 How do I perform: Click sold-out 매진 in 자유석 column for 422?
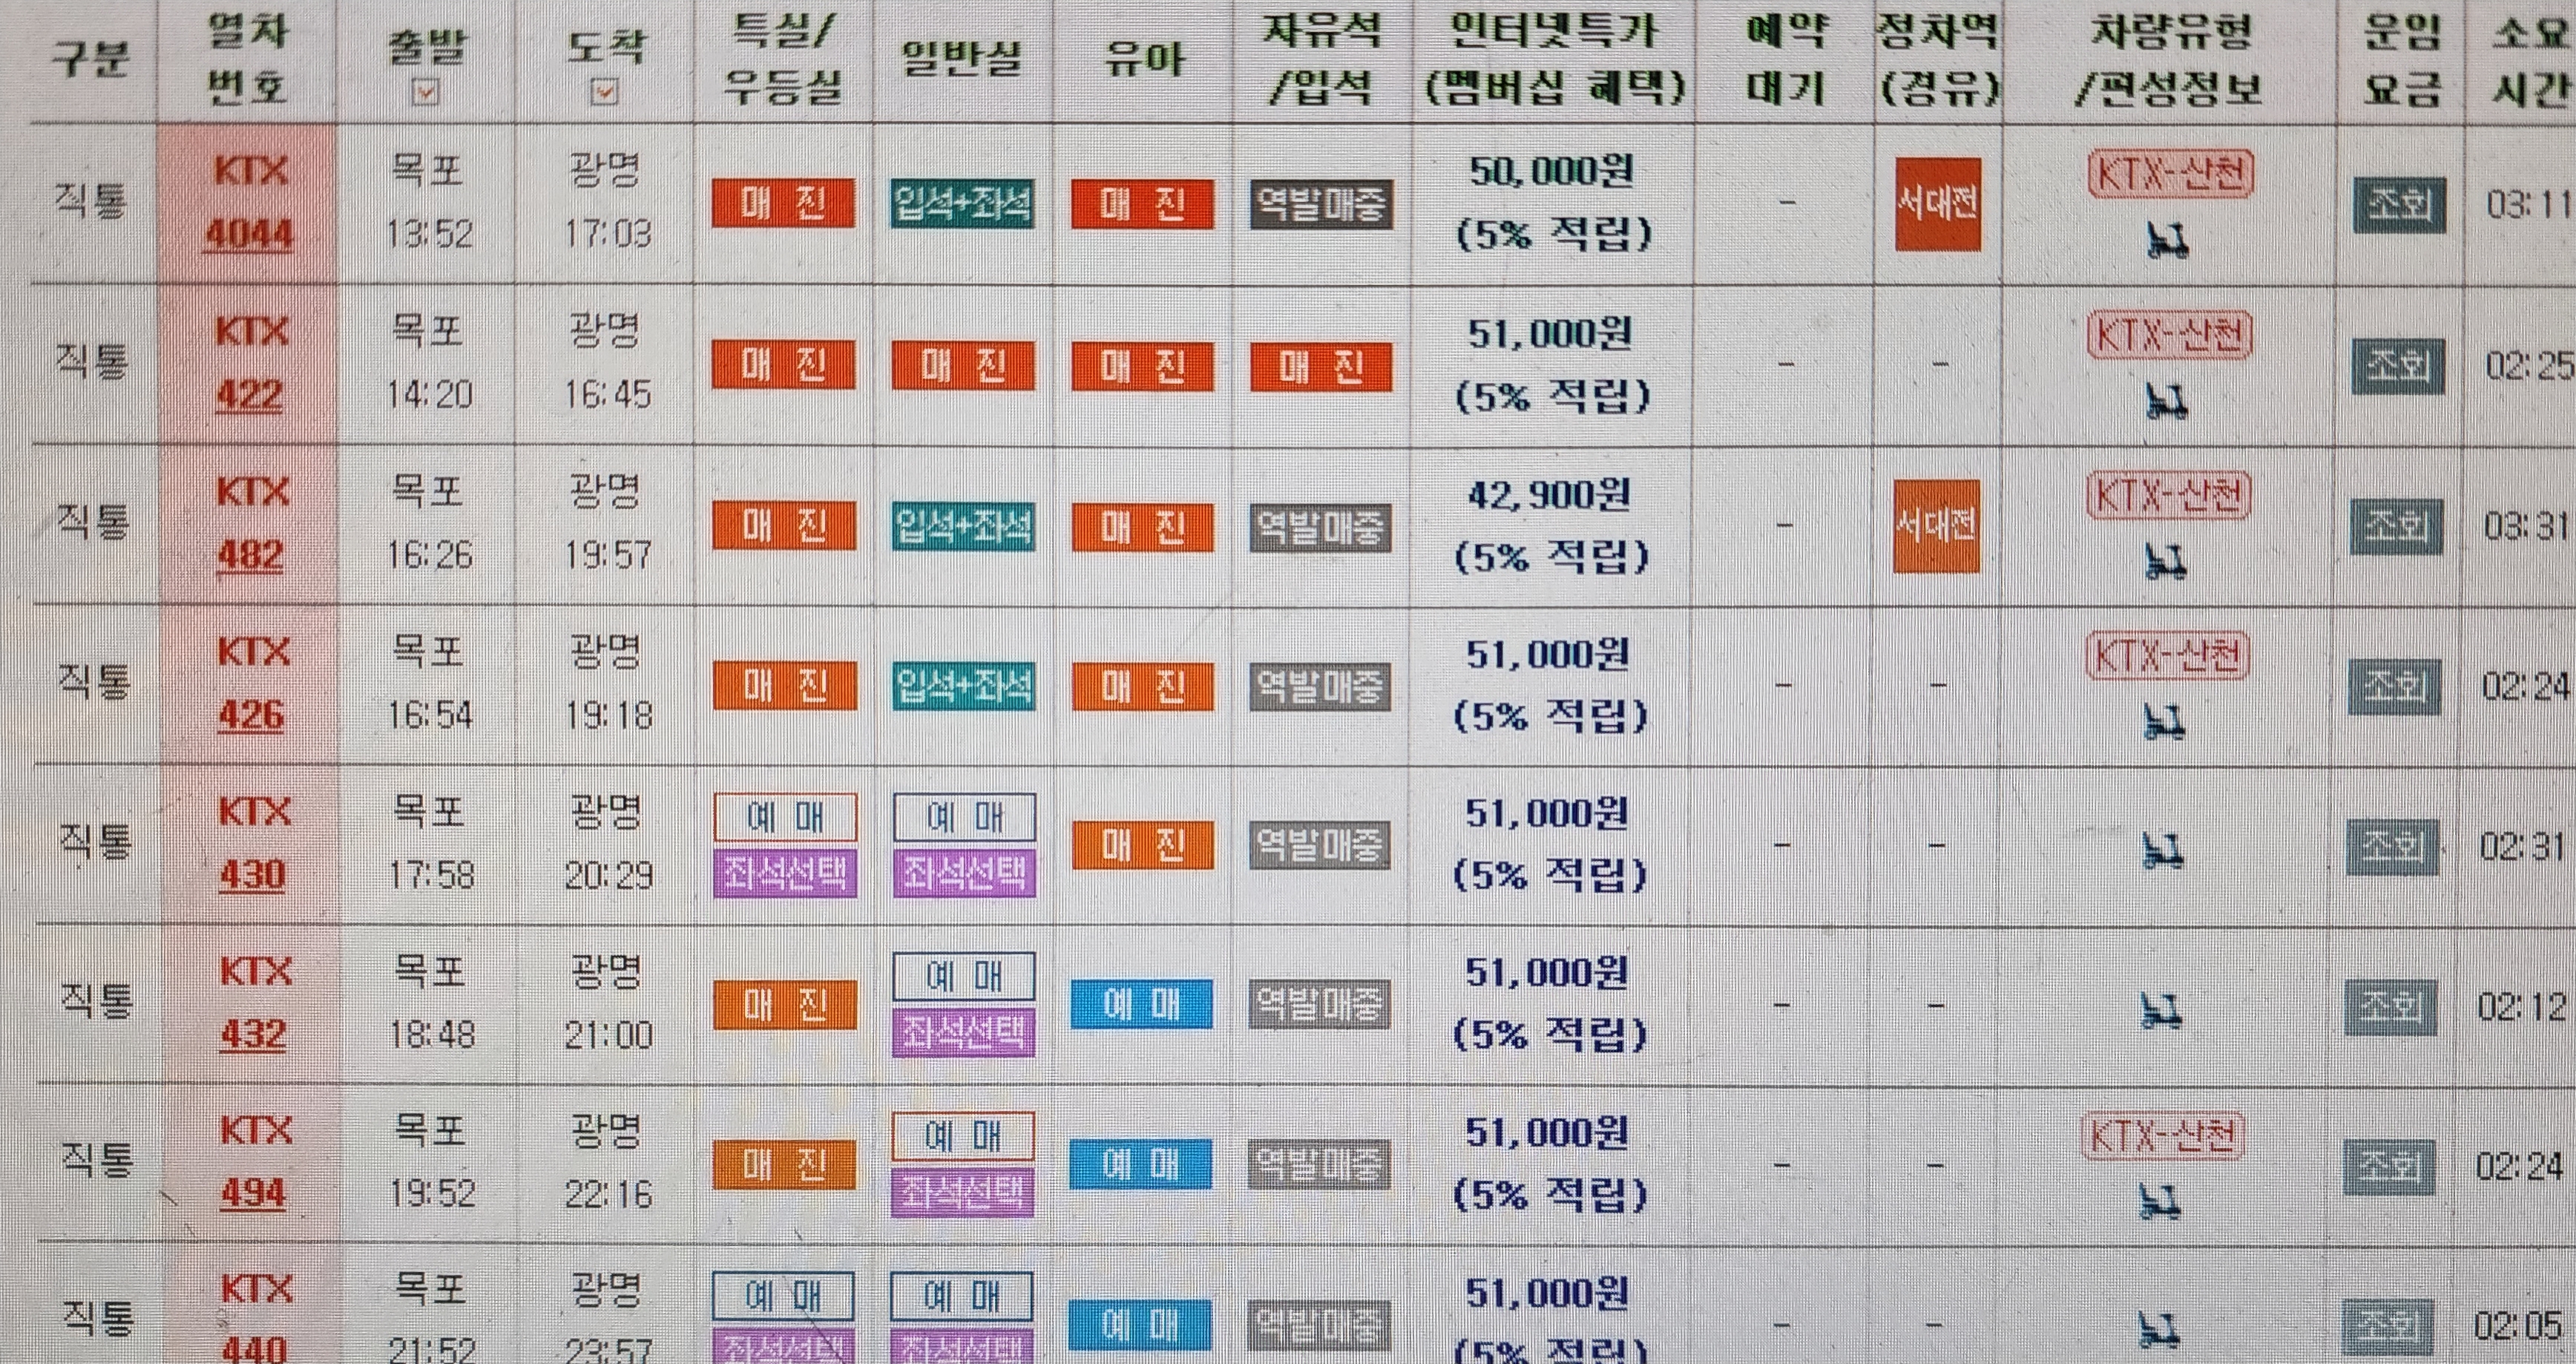pos(1322,366)
